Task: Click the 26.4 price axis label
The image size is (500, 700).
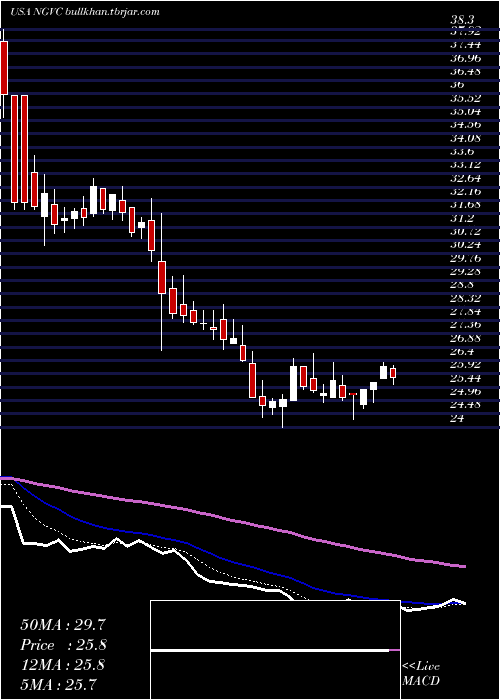Action: (x=462, y=352)
